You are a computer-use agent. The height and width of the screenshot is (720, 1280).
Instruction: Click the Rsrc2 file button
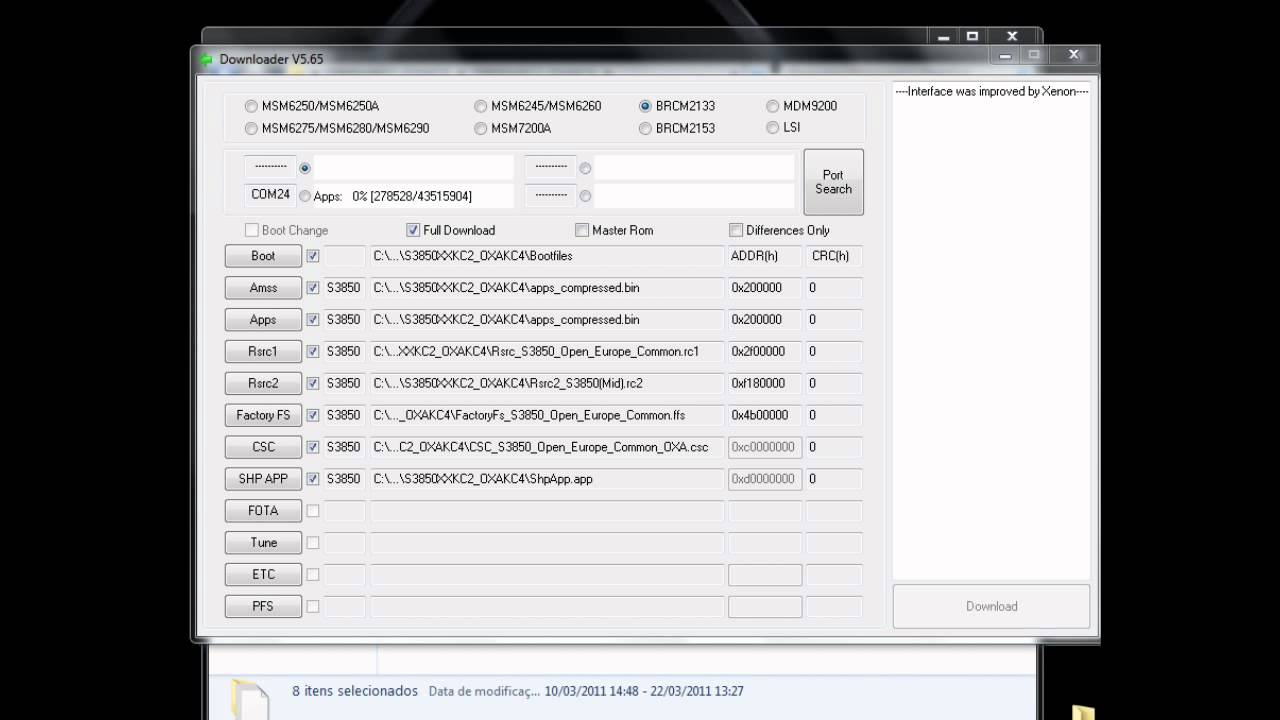click(x=263, y=383)
